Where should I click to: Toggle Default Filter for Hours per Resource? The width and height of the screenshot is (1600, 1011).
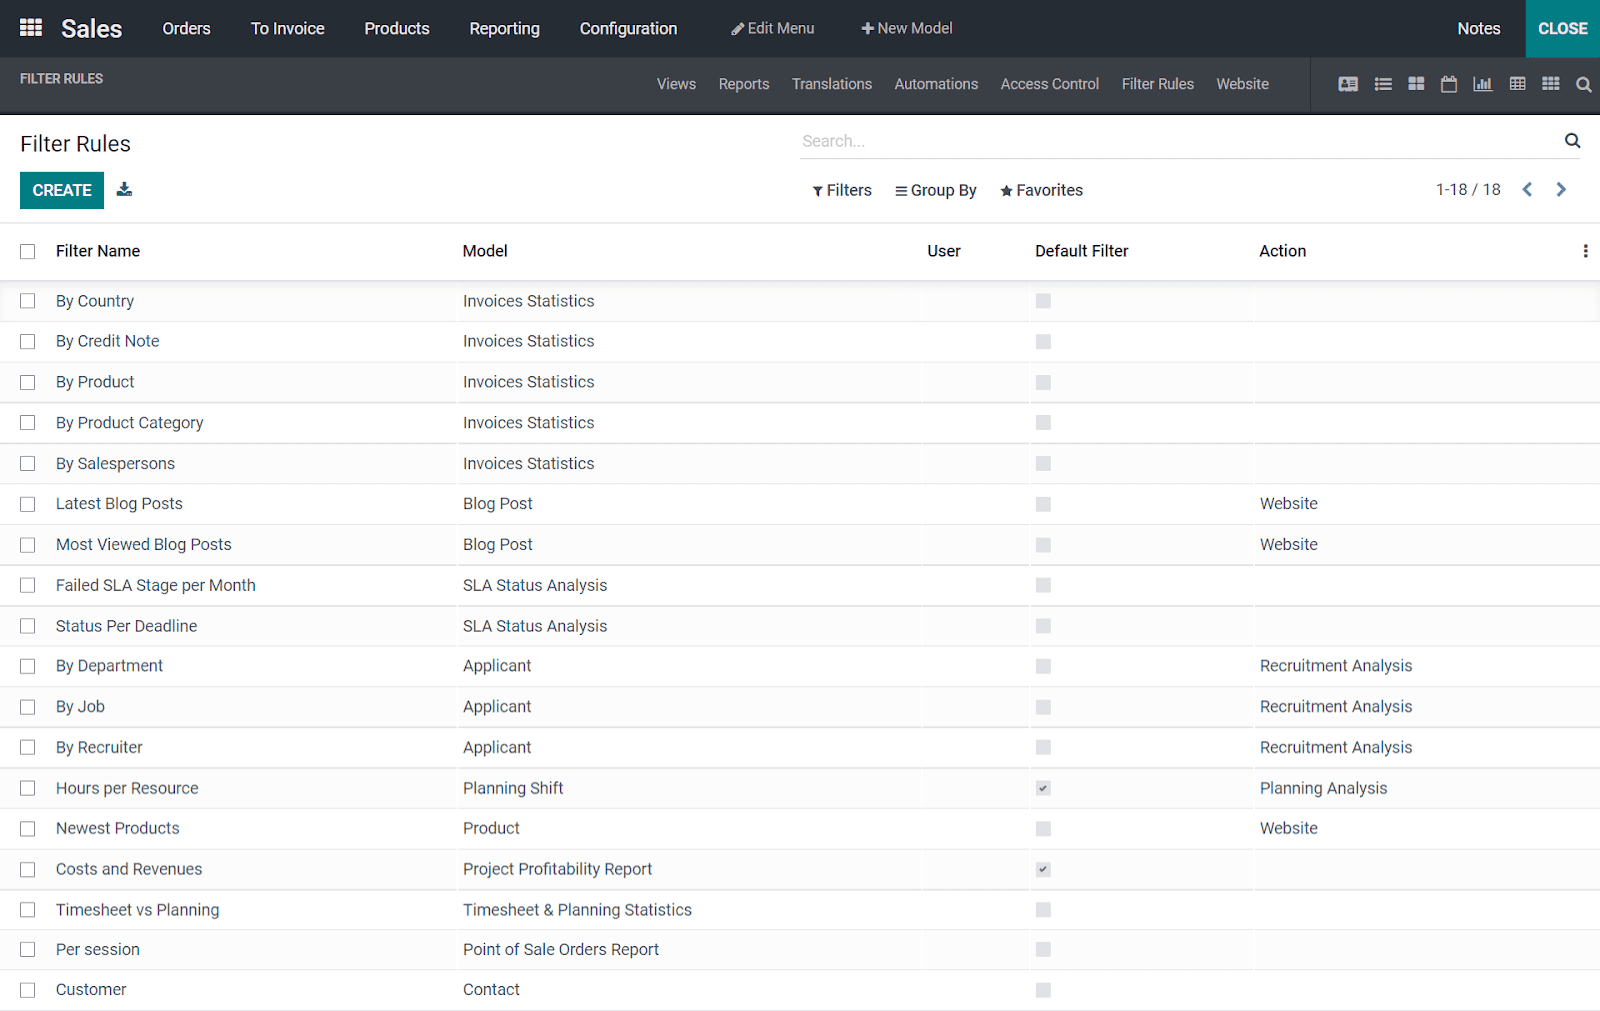pyautogui.click(x=1043, y=788)
